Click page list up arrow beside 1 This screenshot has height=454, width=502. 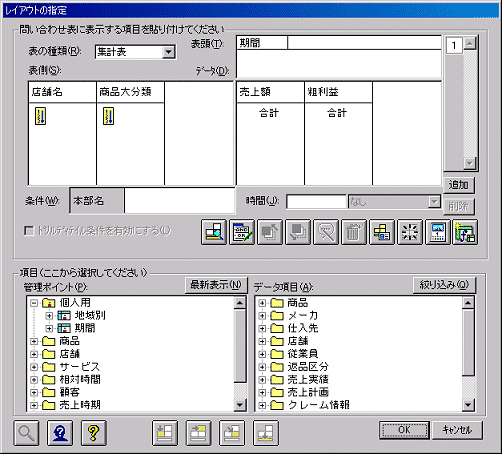(470, 43)
